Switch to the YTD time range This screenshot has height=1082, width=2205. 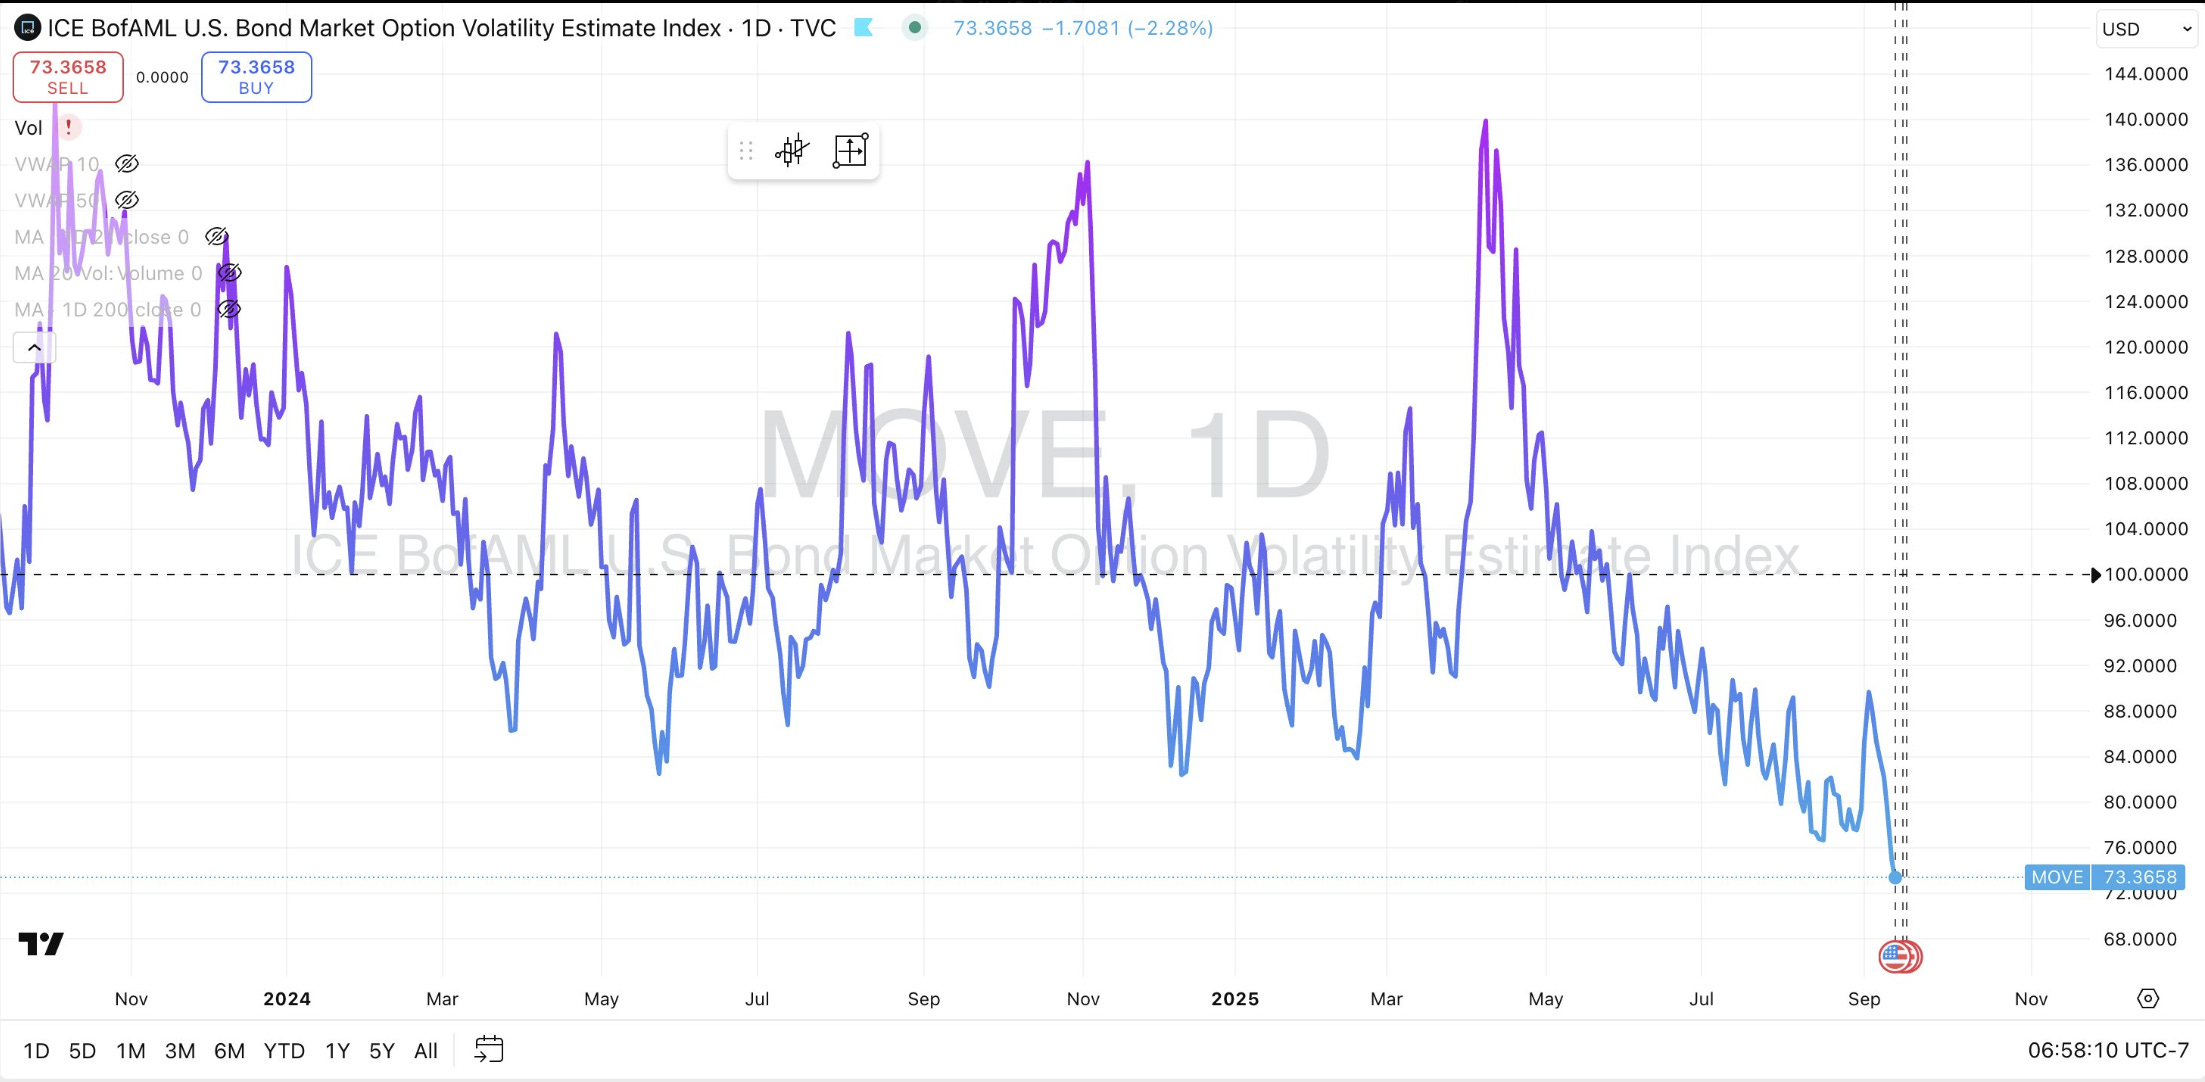tap(284, 1051)
